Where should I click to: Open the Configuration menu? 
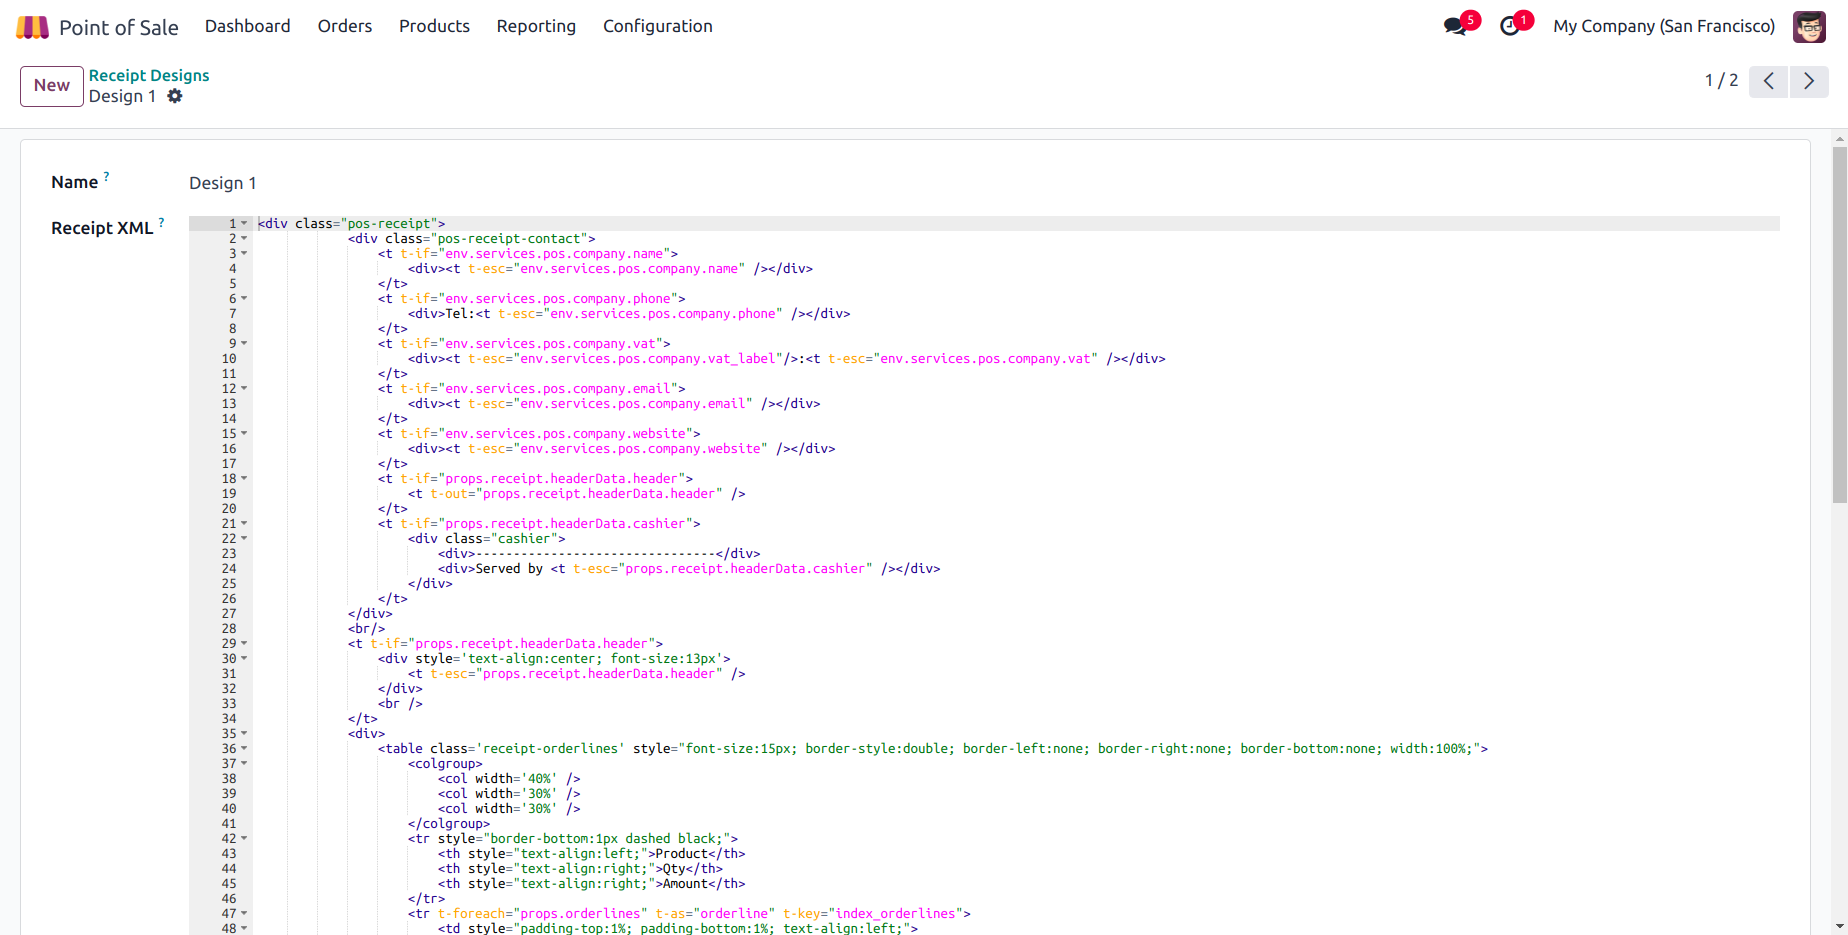point(657,26)
